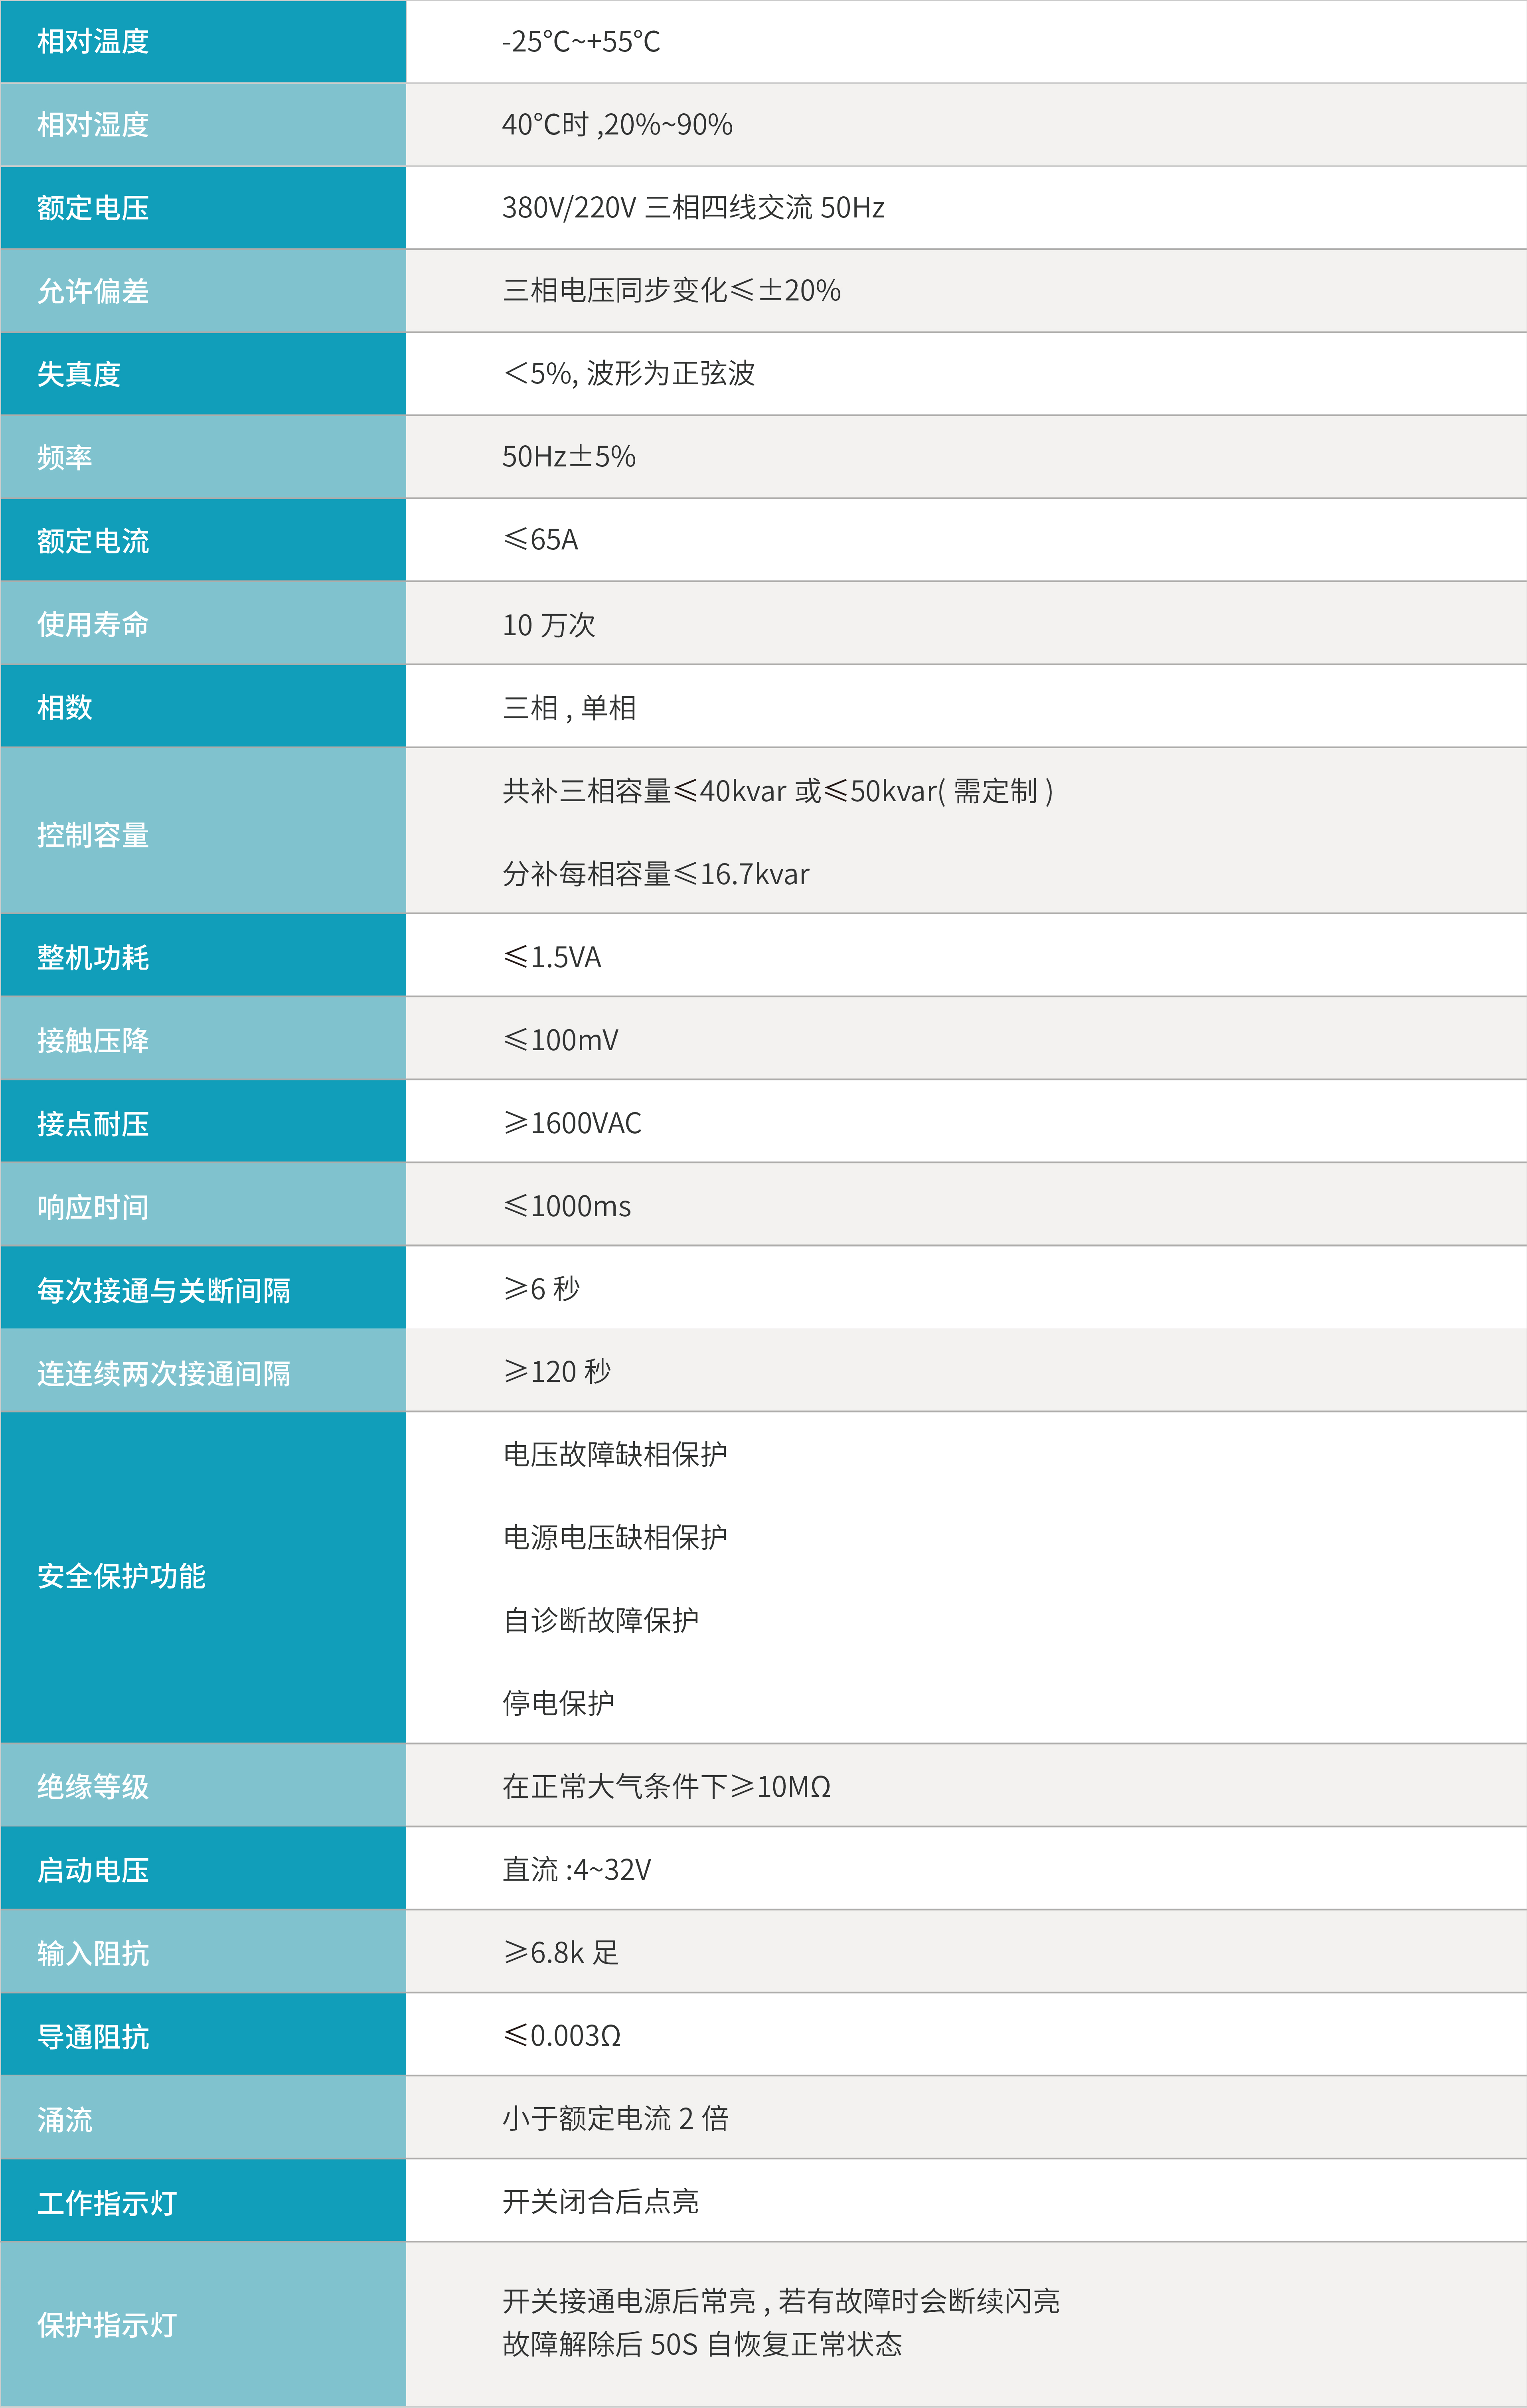This screenshot has height=2408, width=1527.
Task: Click the 启动电压 label
Action: 93,1870
